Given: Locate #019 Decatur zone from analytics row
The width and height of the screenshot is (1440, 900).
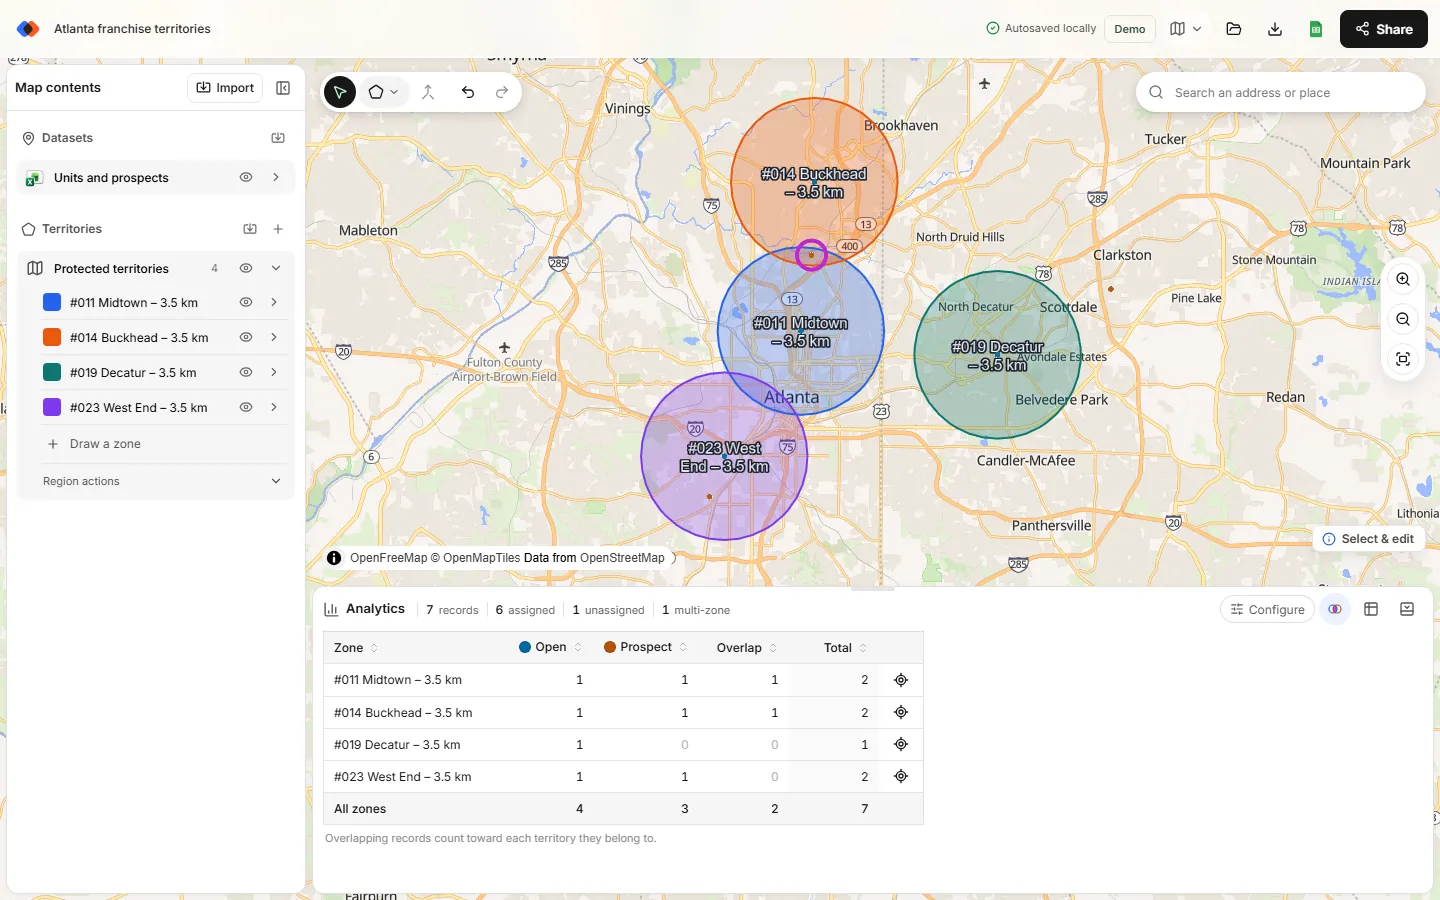Looking at the screenshot, I should coord(901,744).
